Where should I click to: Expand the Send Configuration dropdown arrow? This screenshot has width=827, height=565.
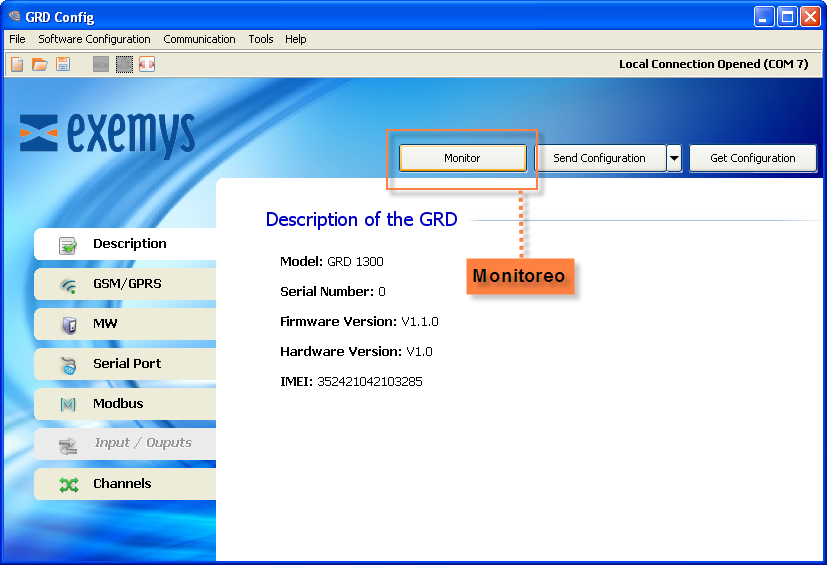coord(675,158)
